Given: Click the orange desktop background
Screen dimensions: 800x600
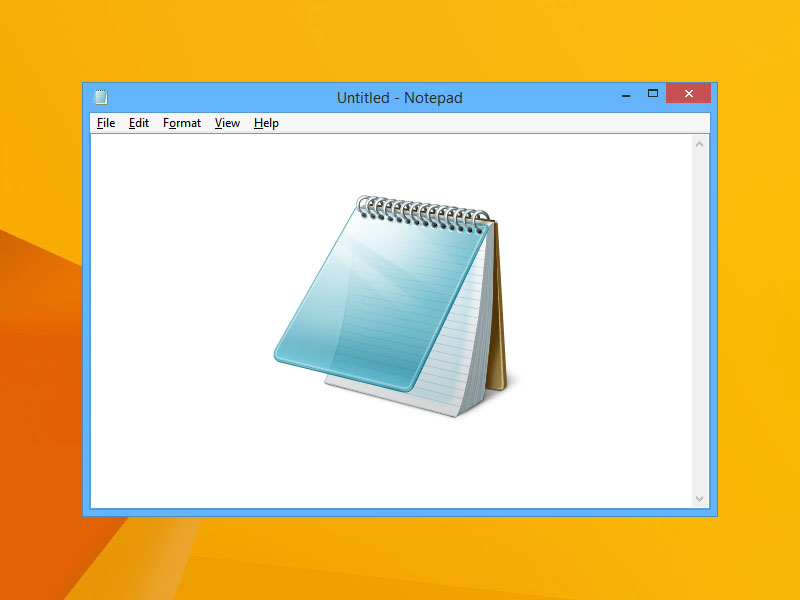Looking at the screenshot, I should [x=400, y=560].
